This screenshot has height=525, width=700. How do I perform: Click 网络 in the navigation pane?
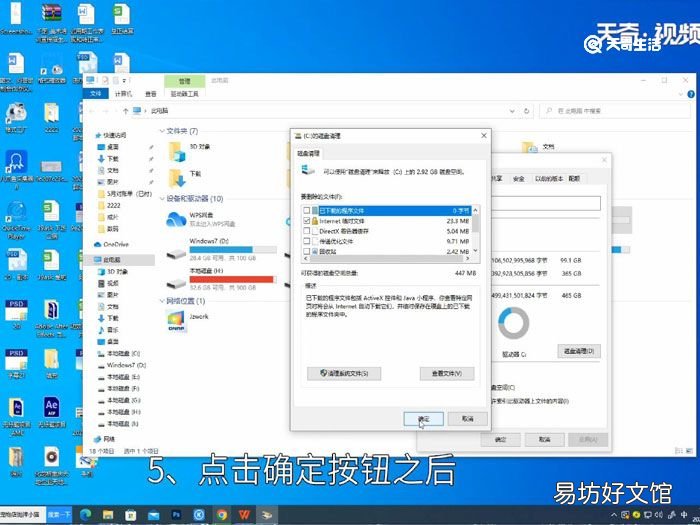point(108,439)
